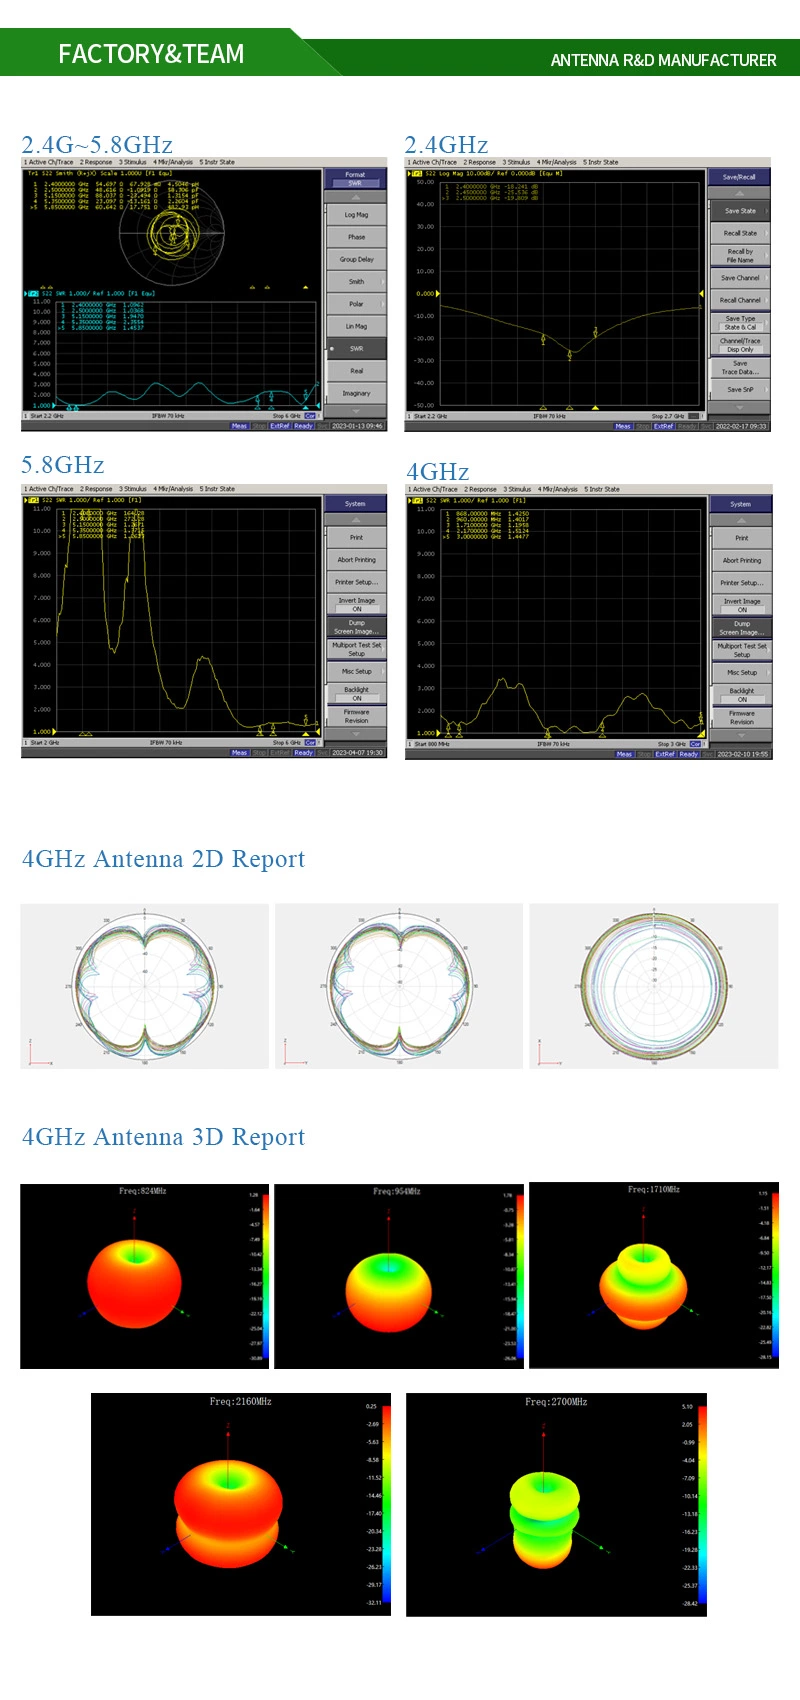Open Active Ch/Trace menu in 2.4G~5.8GHz analyzer

pyautogui.click(x=50, y=162)
